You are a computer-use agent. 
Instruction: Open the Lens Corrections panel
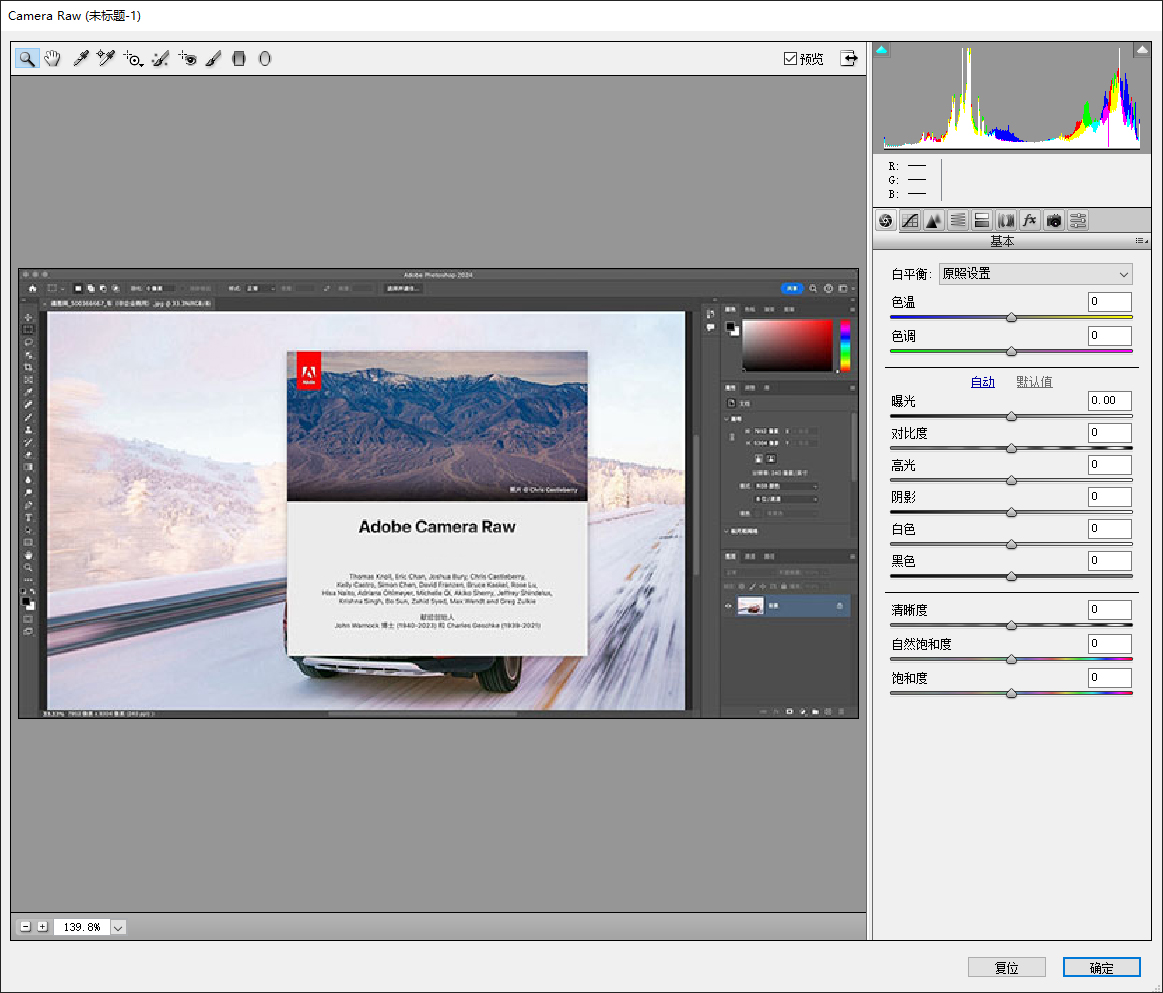pos(1006,220)
